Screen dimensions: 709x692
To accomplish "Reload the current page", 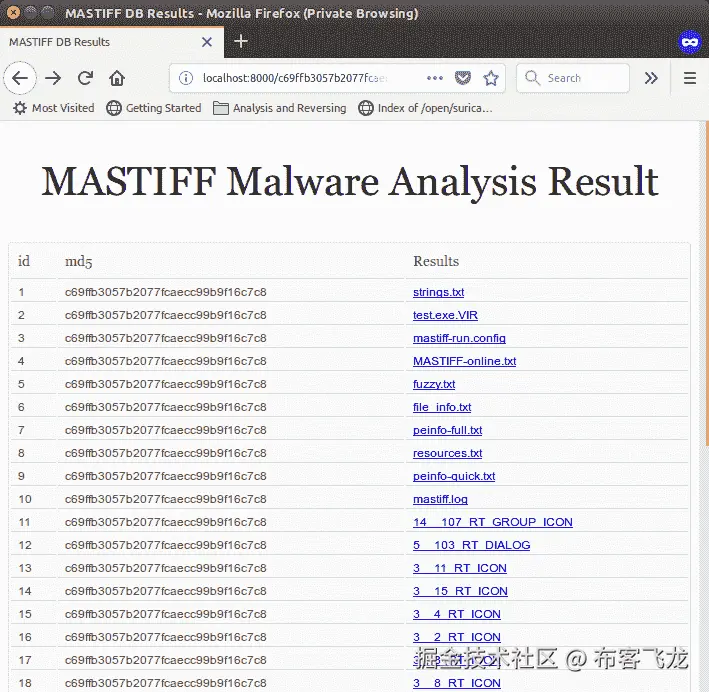I will click(85, 78).
